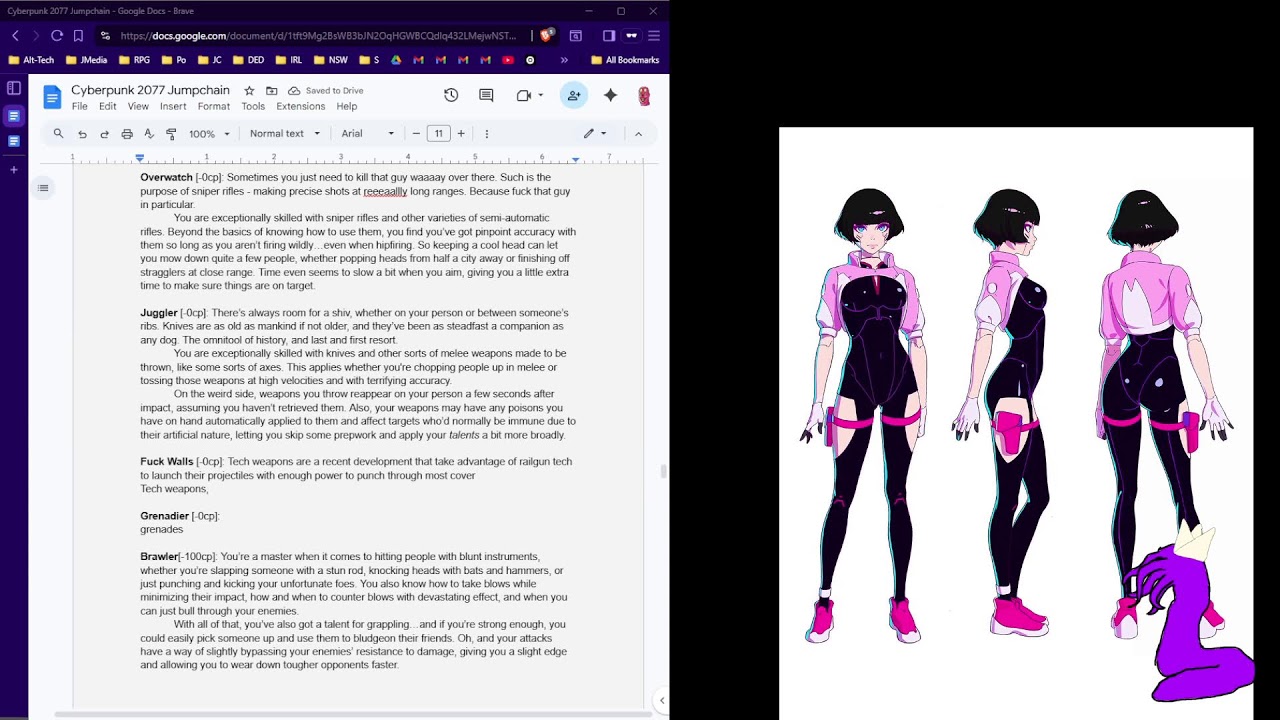Open RPG bookmark folder

coord(134,60)
